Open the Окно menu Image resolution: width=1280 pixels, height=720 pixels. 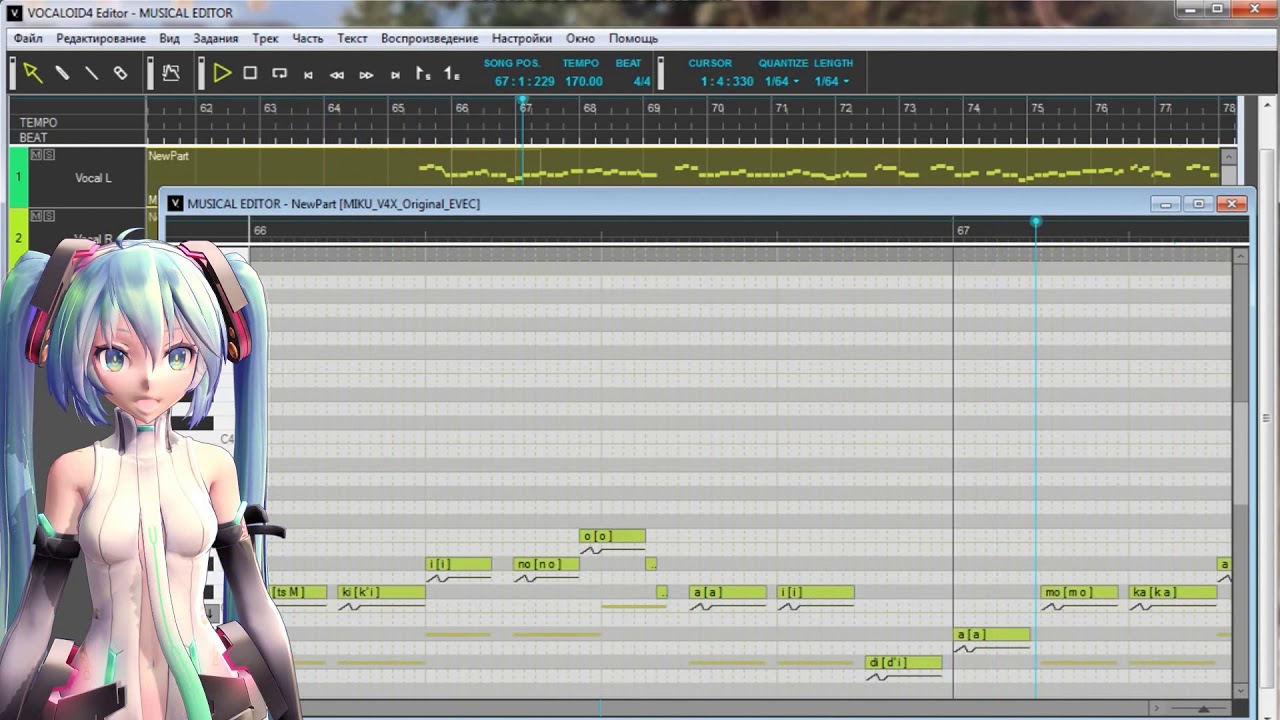pos(580,39)
